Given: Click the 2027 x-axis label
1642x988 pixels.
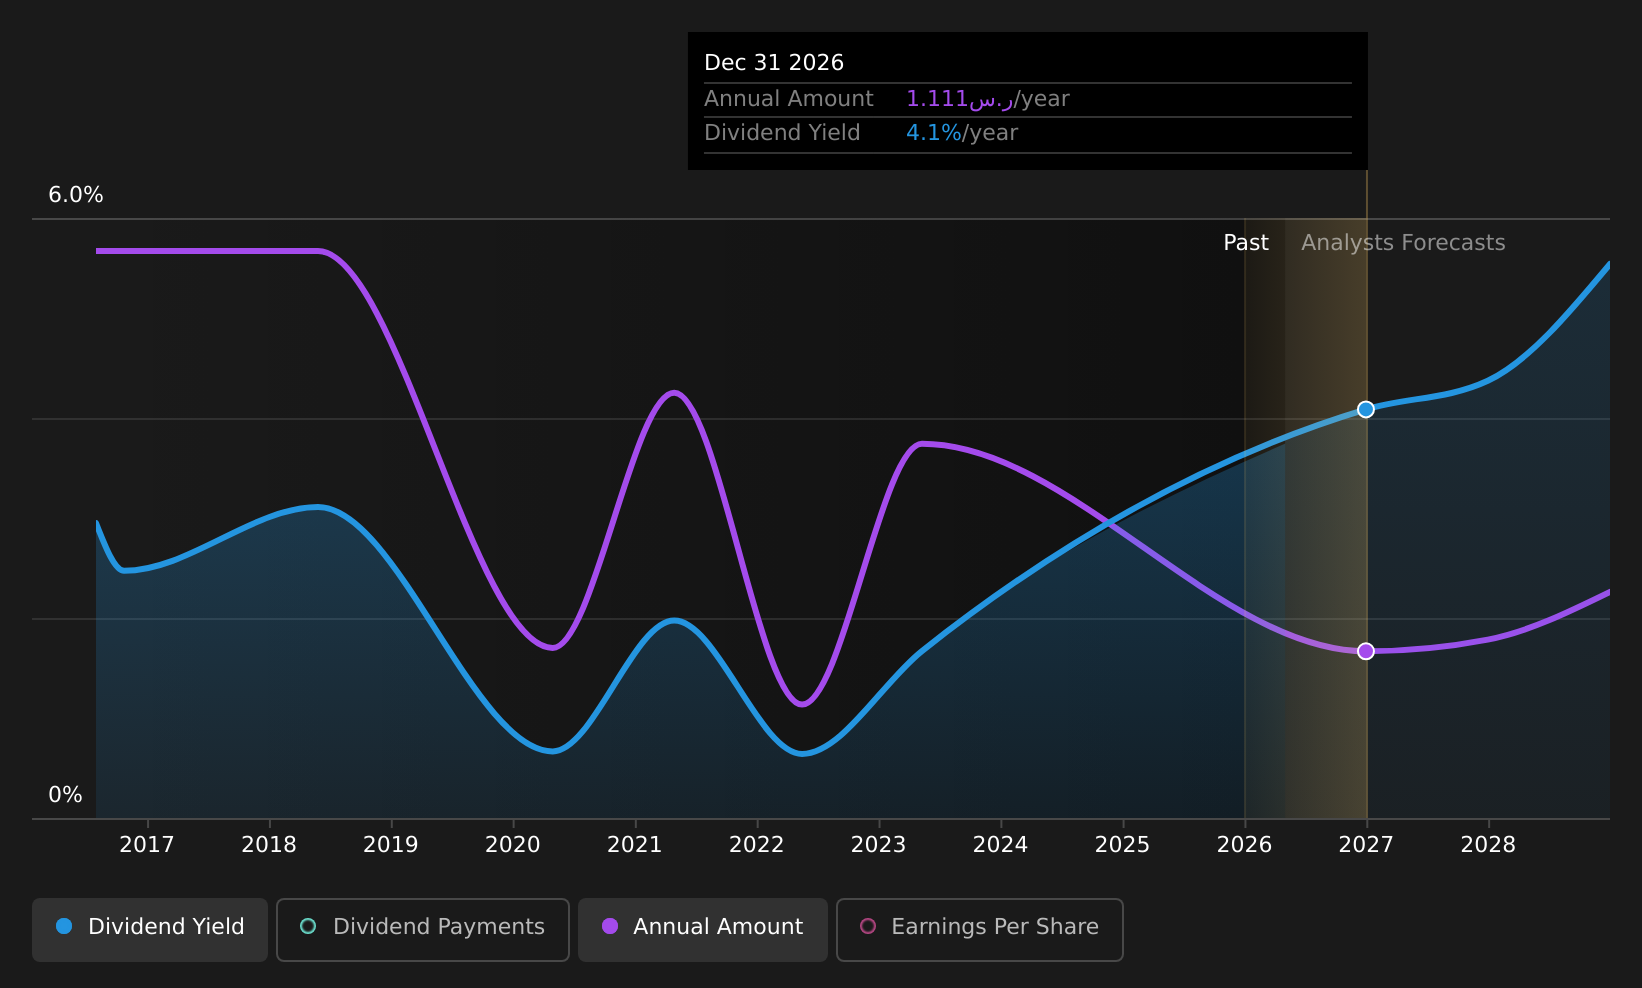Looking at the screenshot, I should pyautogui.click(x=1367, y=845).
